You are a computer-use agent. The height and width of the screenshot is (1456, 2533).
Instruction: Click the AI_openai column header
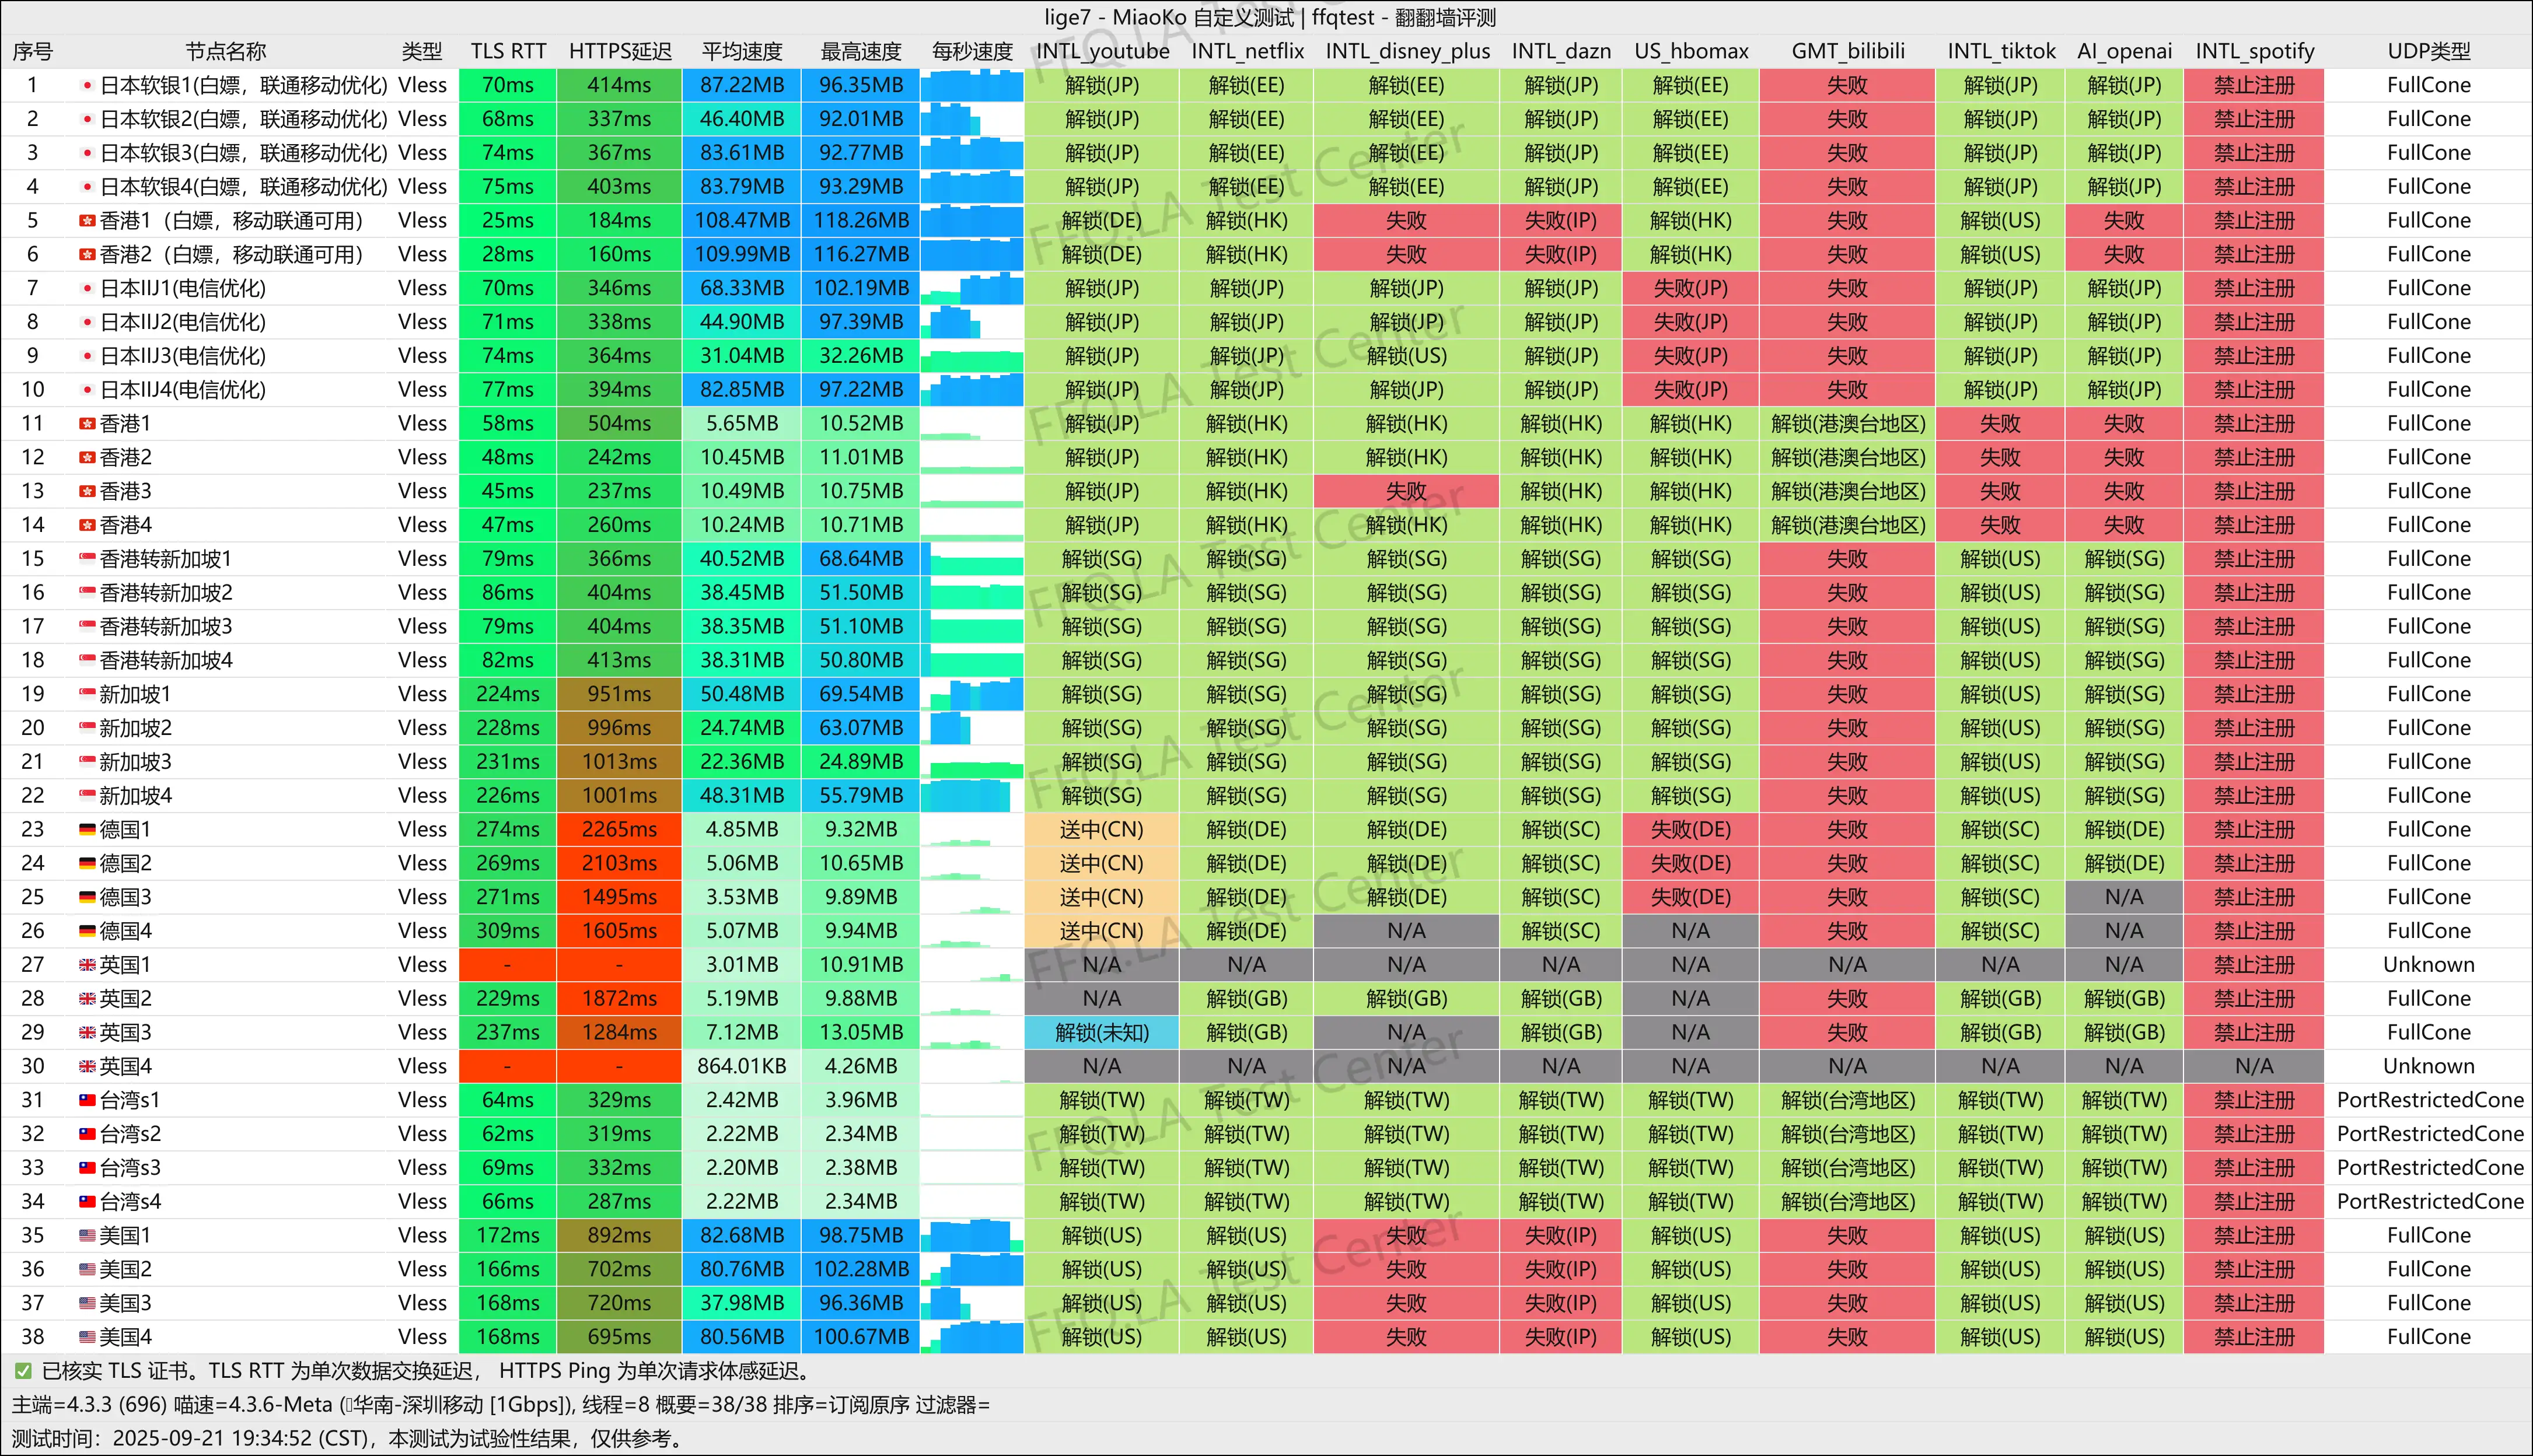(x=2124, y=51)
